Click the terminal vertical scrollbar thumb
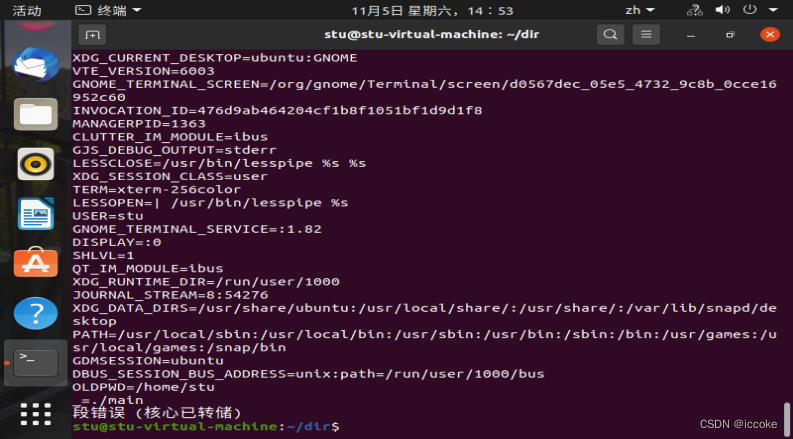 (x=786, y=420)
